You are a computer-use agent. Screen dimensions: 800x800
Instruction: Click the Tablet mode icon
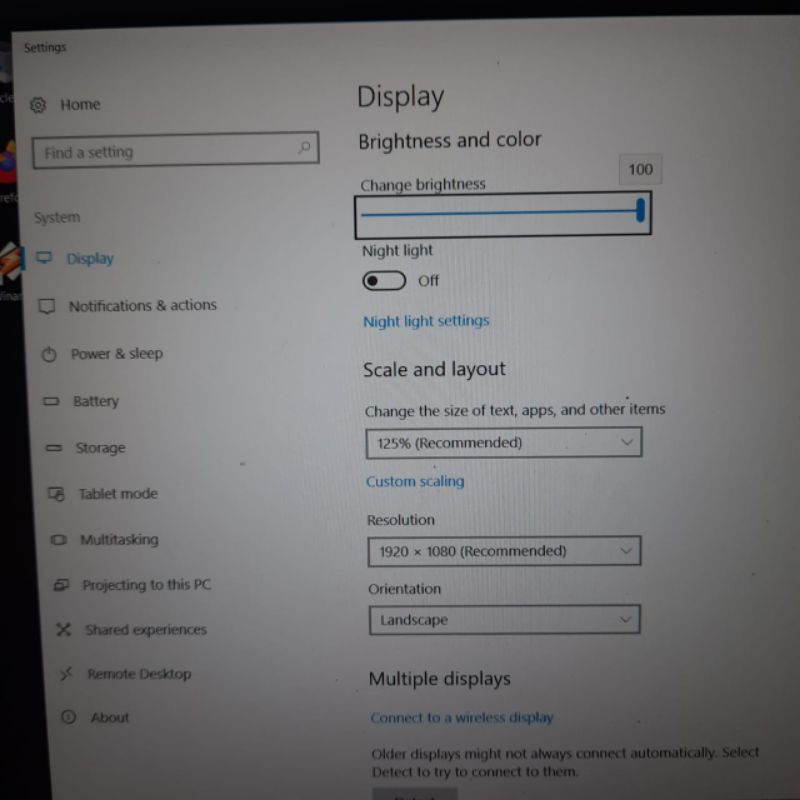point(57,494)
